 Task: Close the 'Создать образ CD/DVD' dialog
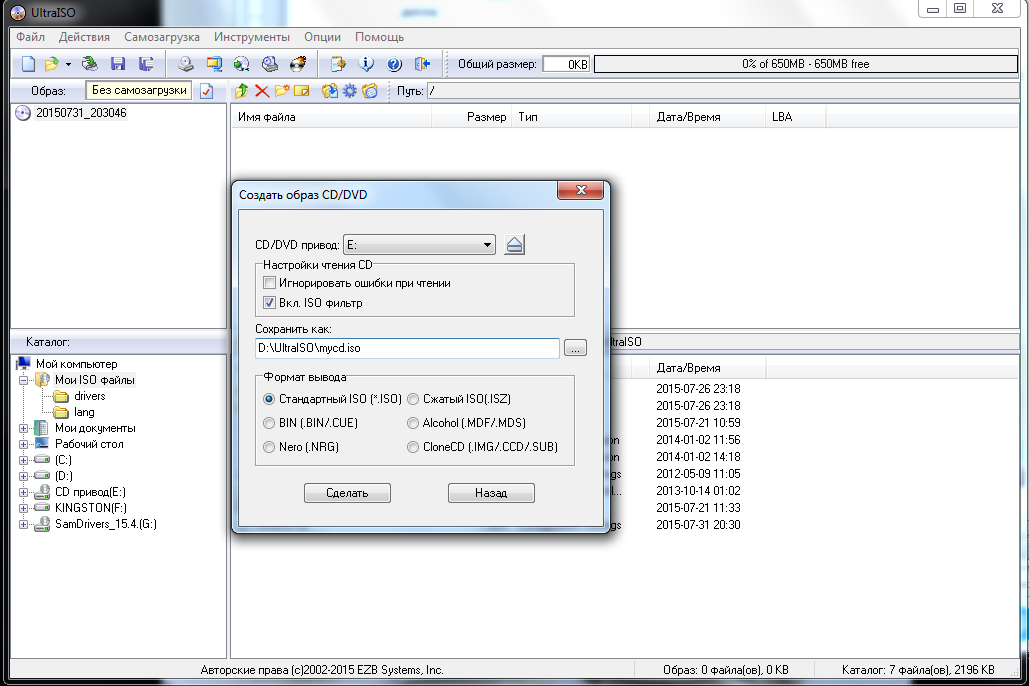580,190
